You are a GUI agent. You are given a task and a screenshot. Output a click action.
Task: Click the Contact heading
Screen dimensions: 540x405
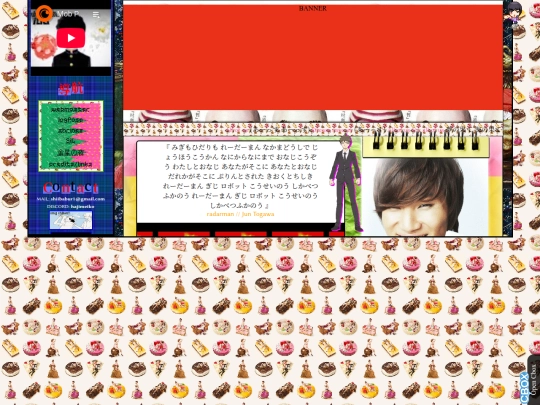coord(71,188)
